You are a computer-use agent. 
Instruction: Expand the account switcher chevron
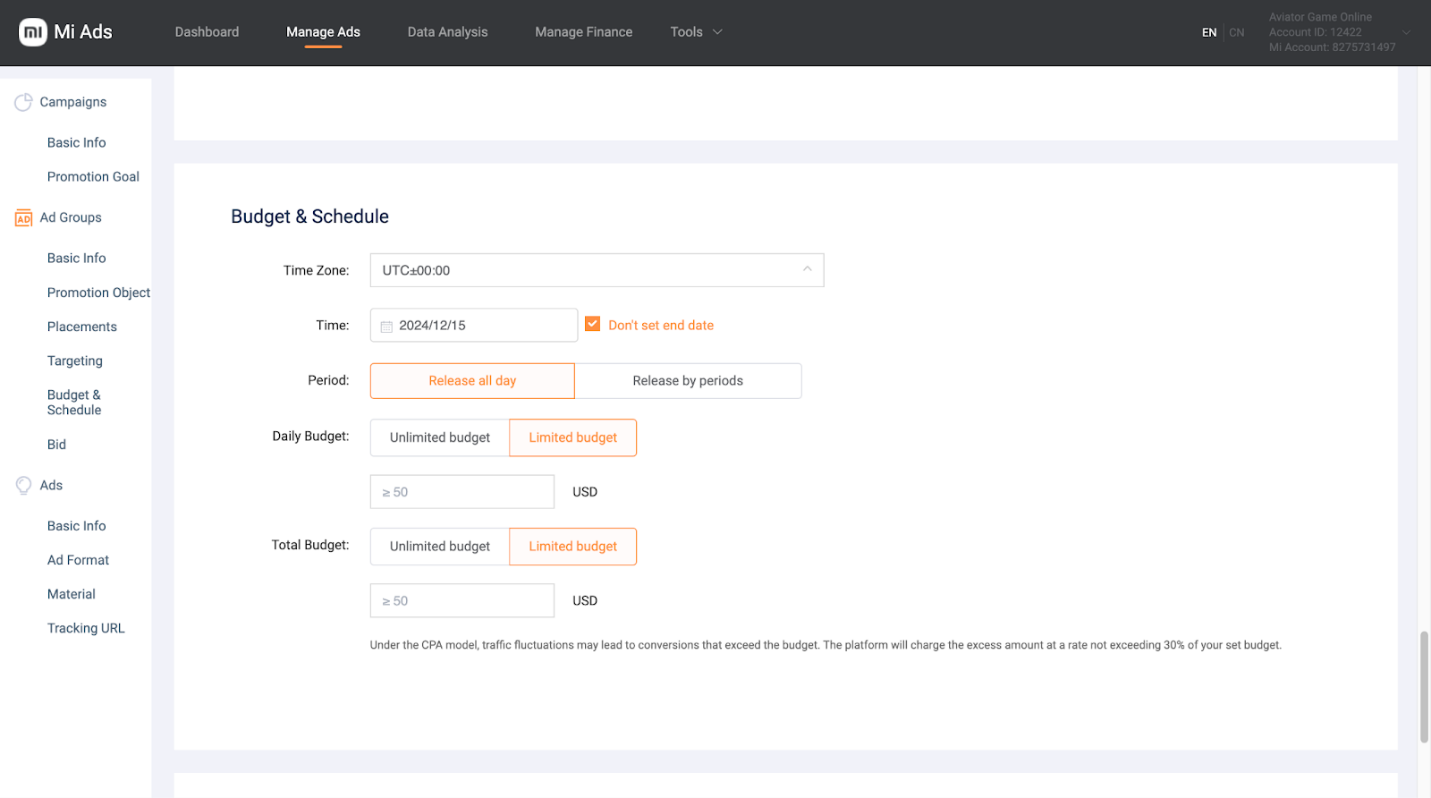click(x=1406, y=32)
